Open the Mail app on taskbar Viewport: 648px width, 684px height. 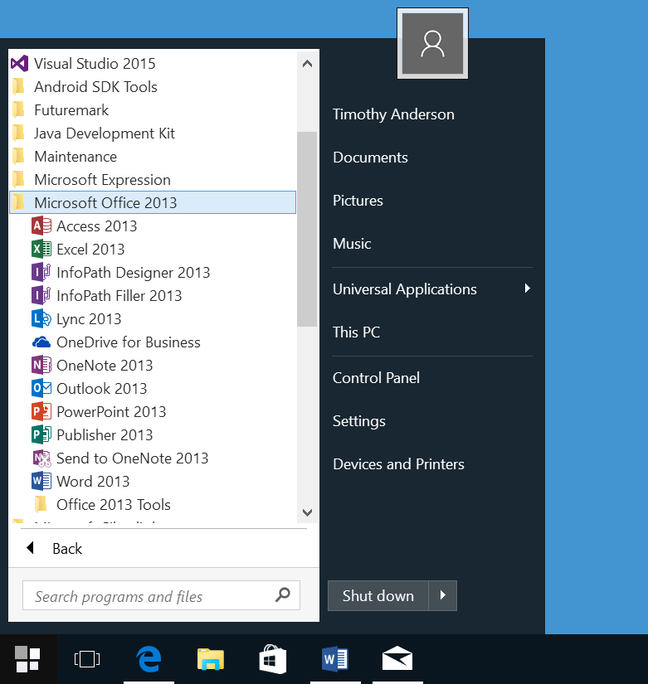(397, 659)
